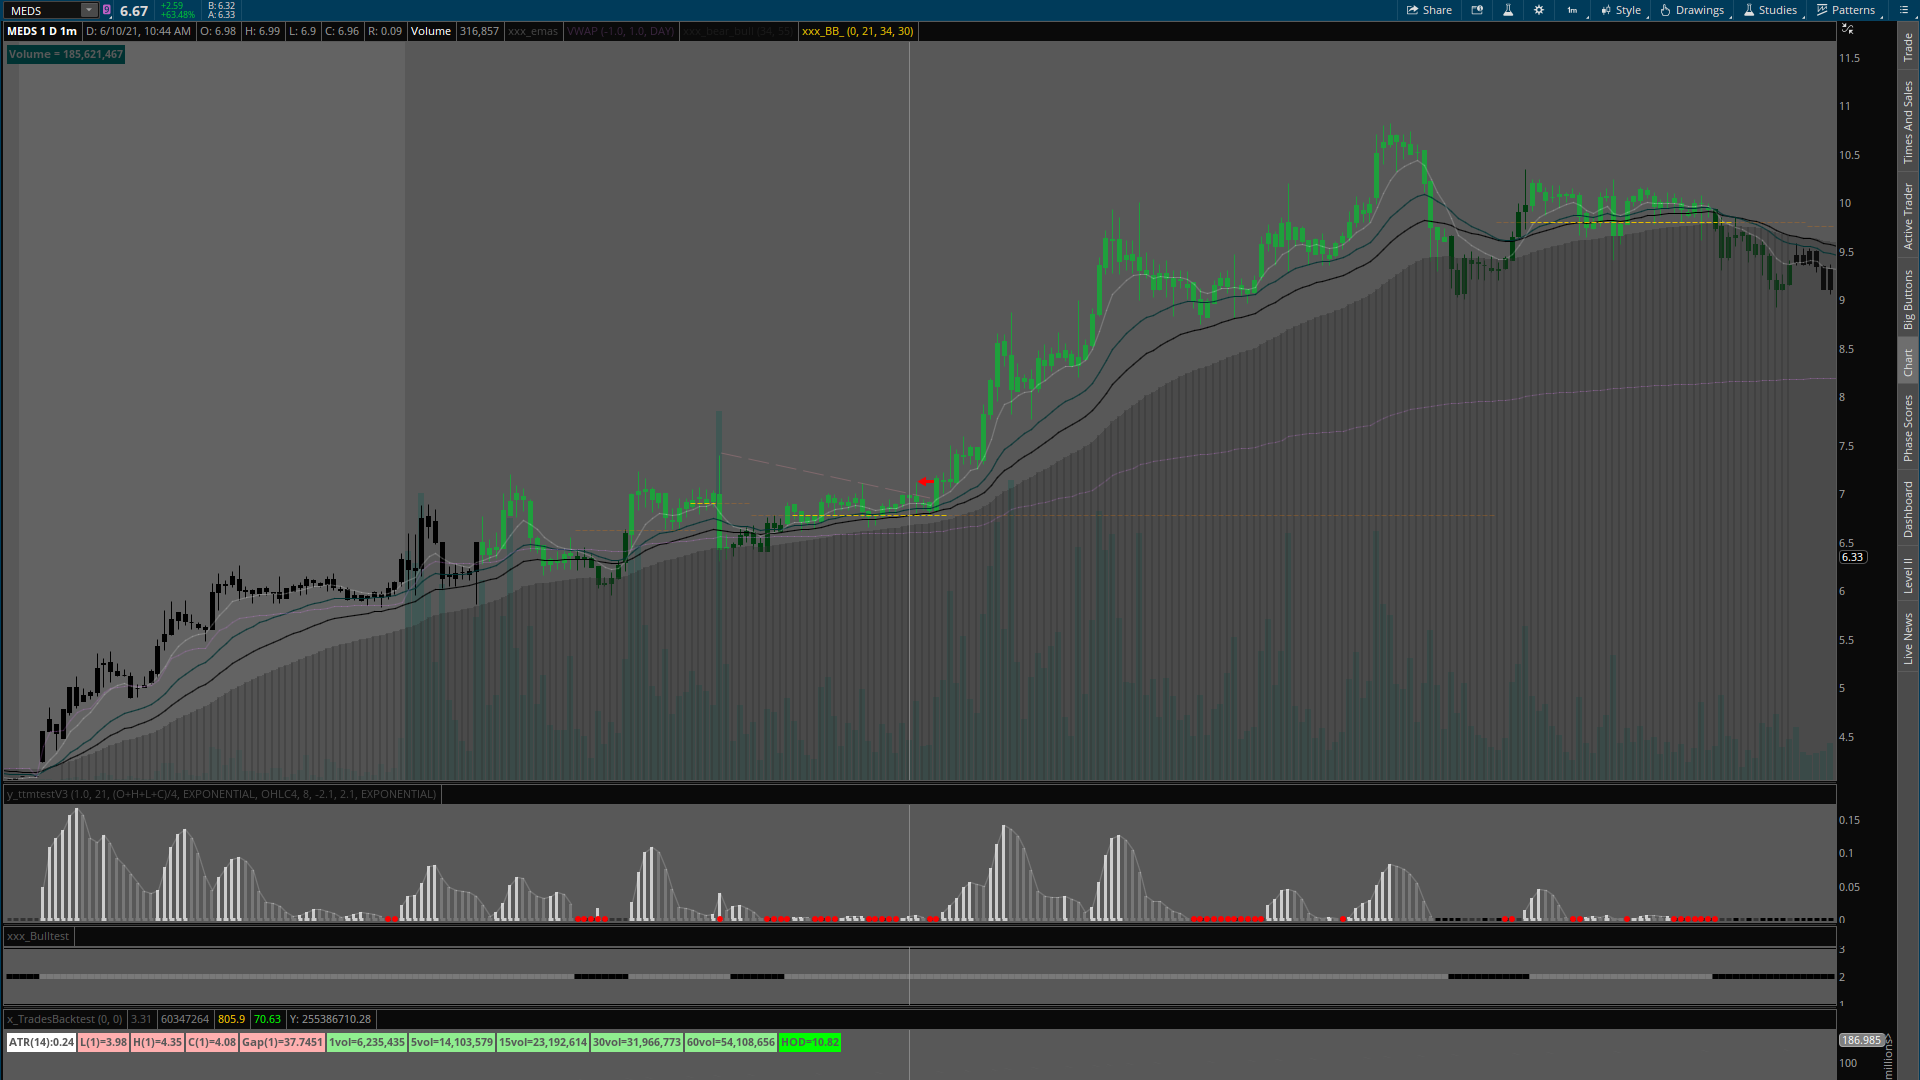
Task: Open the Style menu
Action: (x=1621, y=10)
